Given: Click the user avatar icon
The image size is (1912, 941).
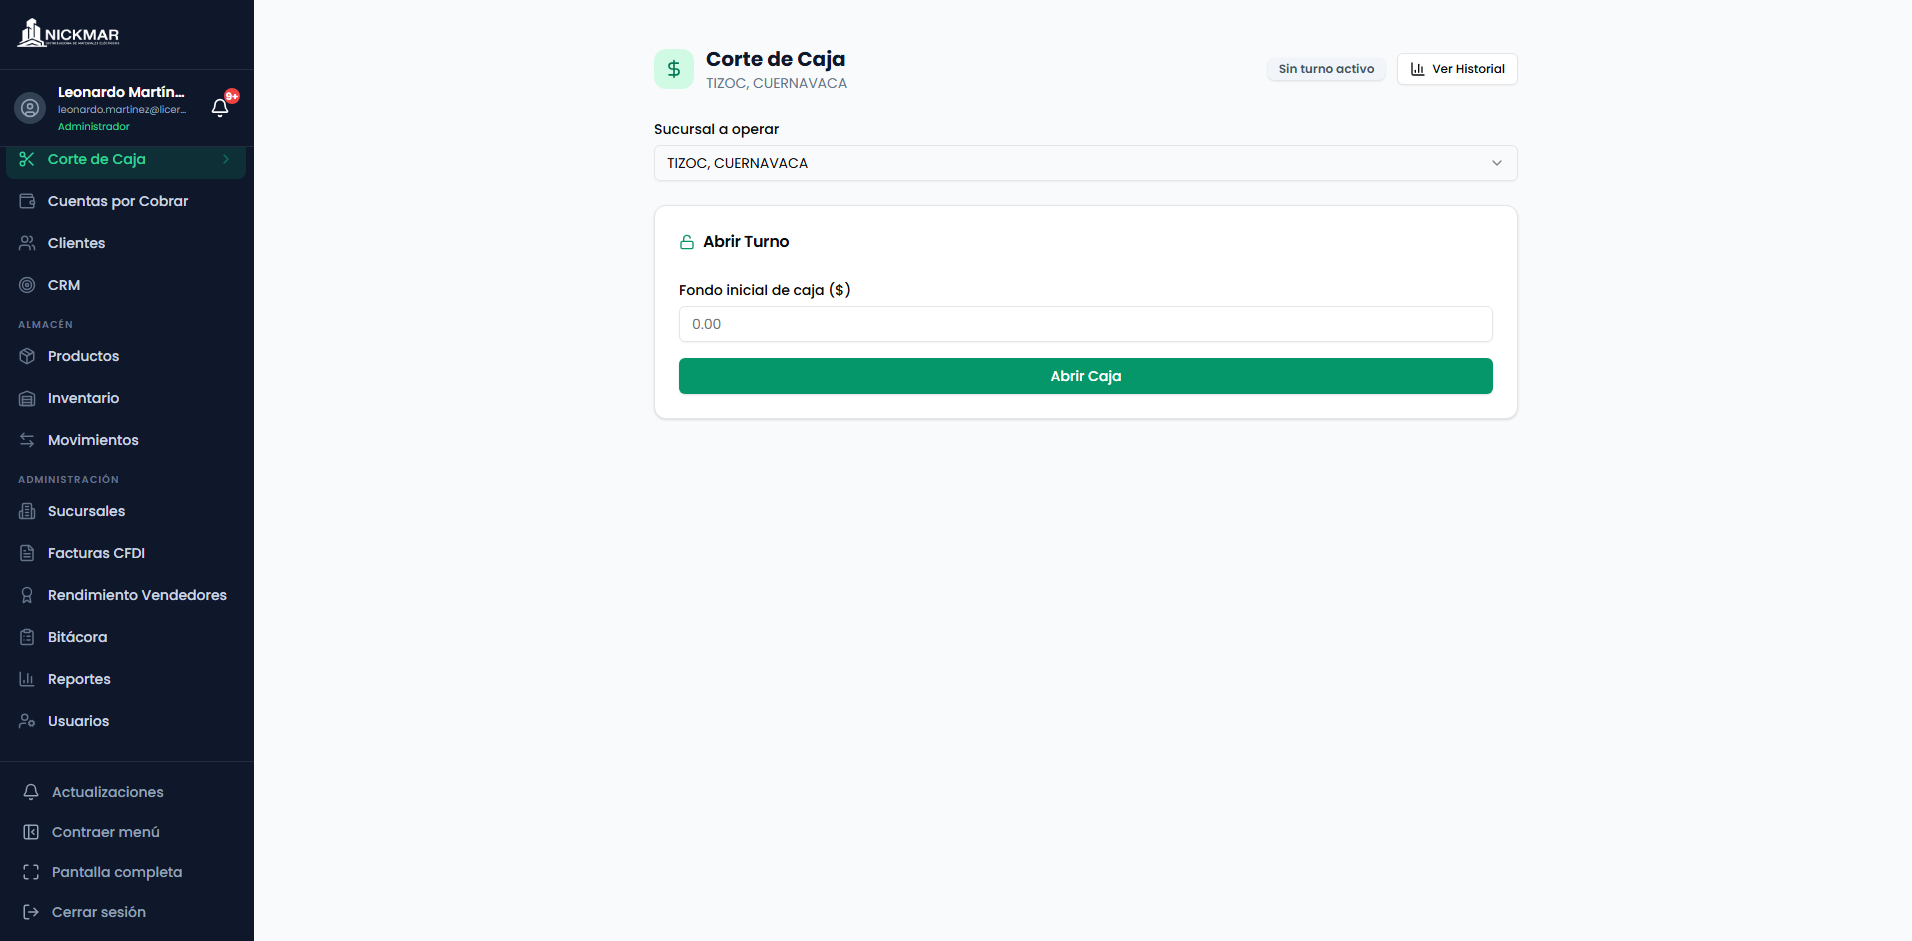Looking at the screenshot, I should [30, 108].
